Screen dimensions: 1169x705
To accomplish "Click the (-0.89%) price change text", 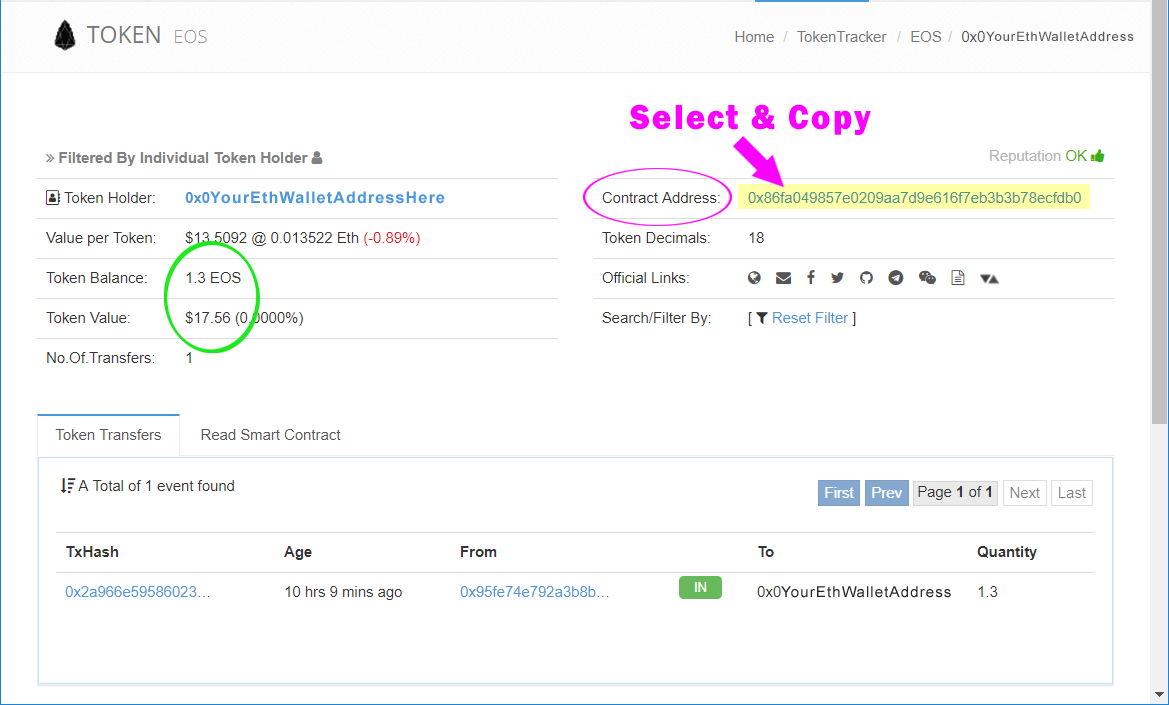I will tap(392, 238).
